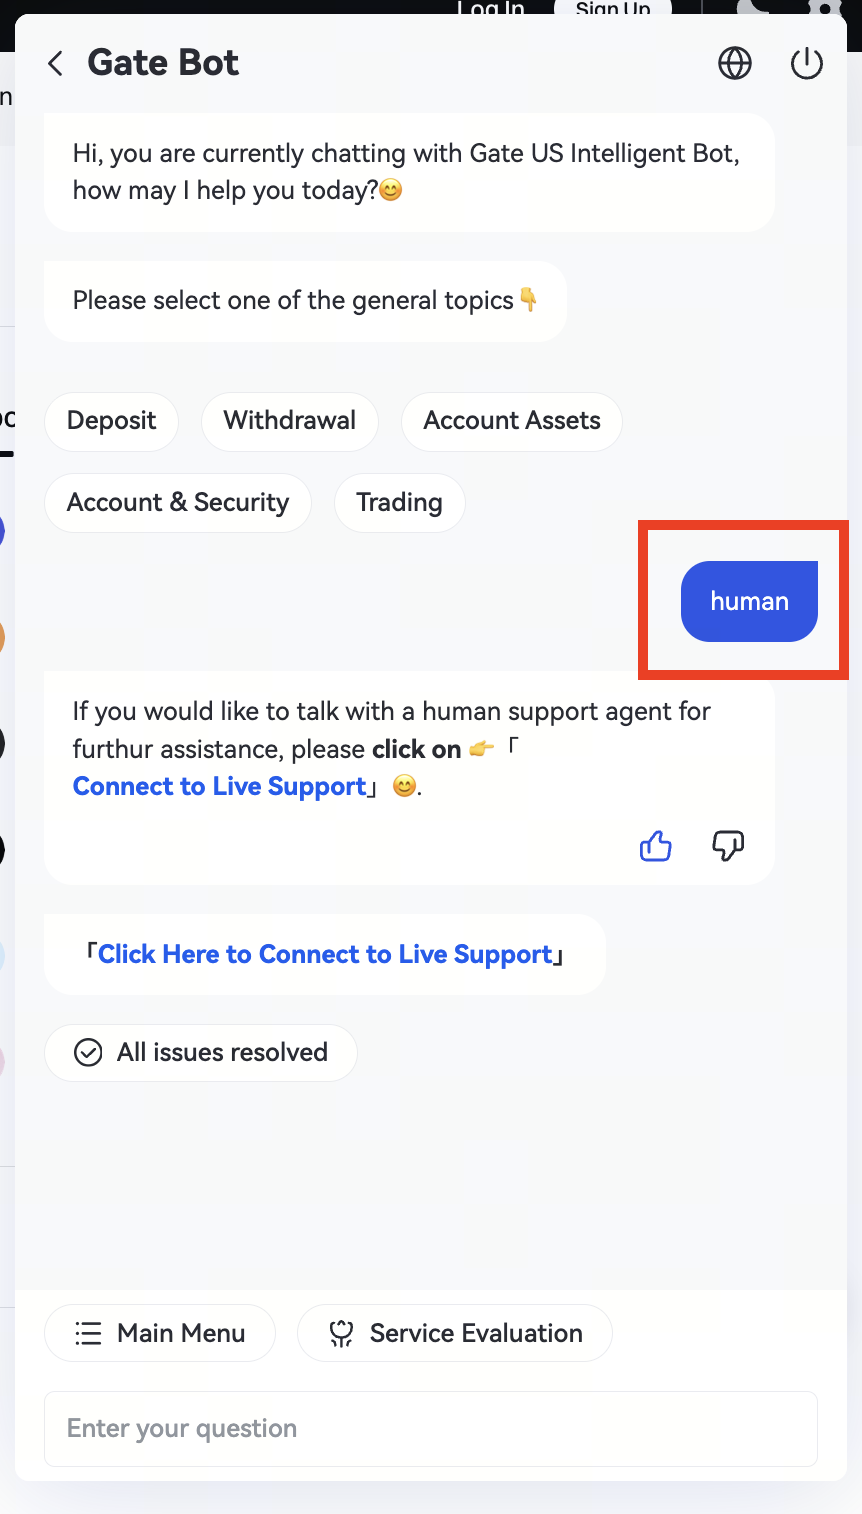Choose the Account & Security topic
The height and width of the screenshot is (1514, 862).
click(178, 502)
